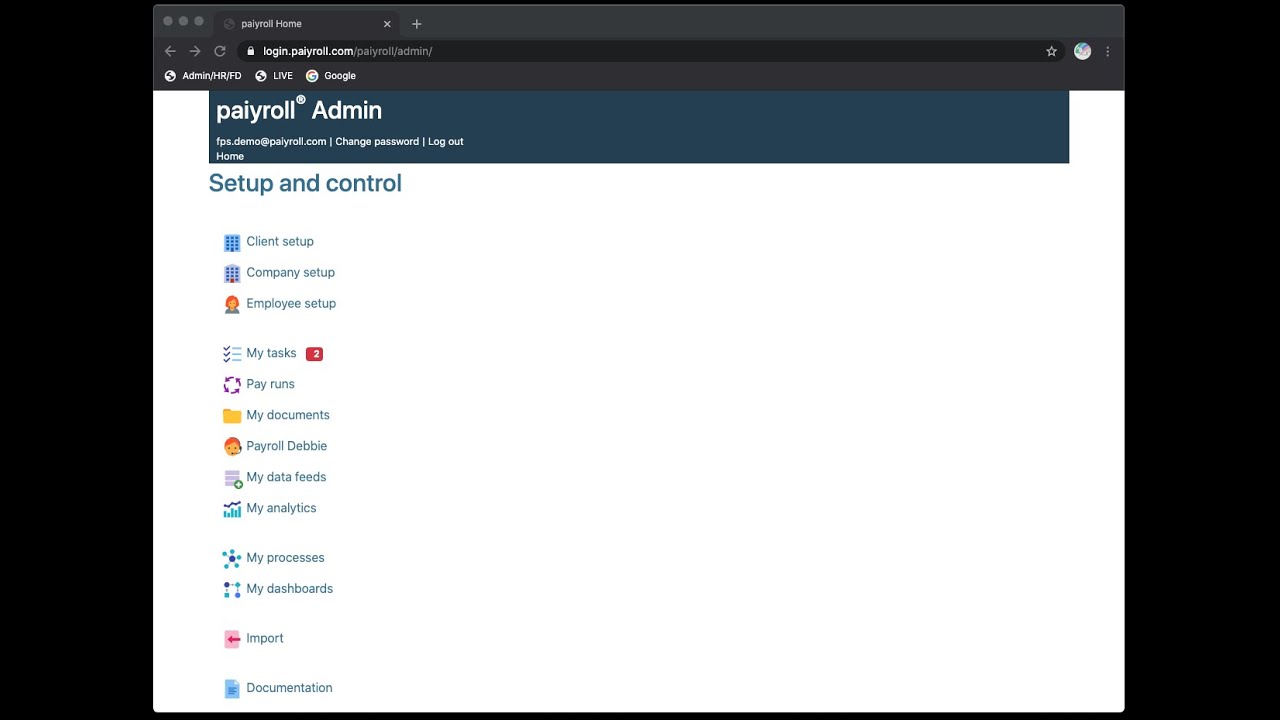Click the My processes nodes icon
This screenshot has height=720, width=1280.
pos(232,558)
